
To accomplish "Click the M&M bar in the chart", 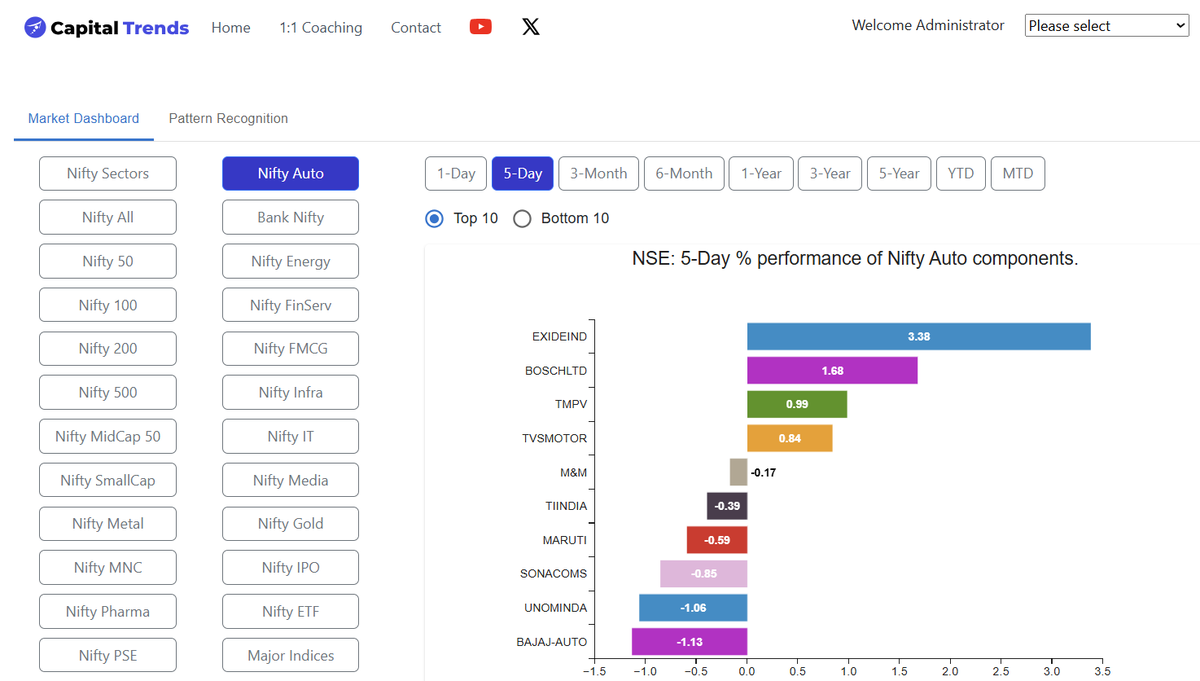I will [x=738, y=472].
